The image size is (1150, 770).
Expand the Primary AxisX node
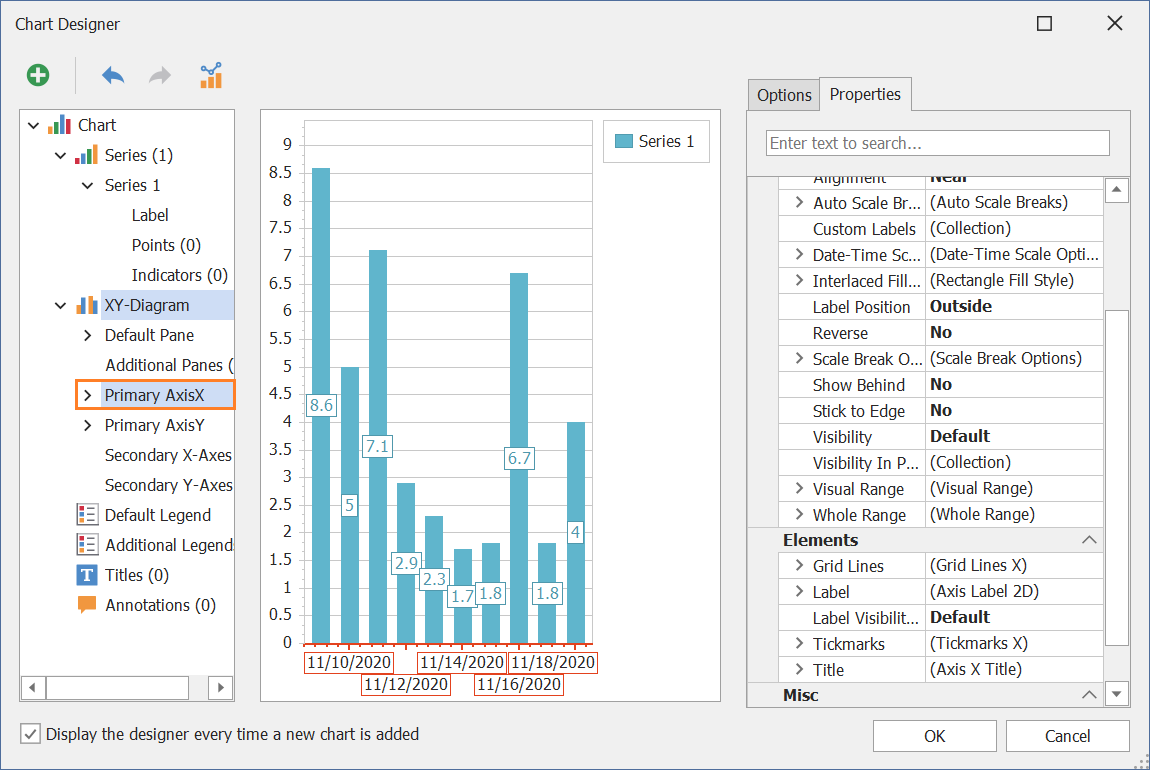click(87, 395)
